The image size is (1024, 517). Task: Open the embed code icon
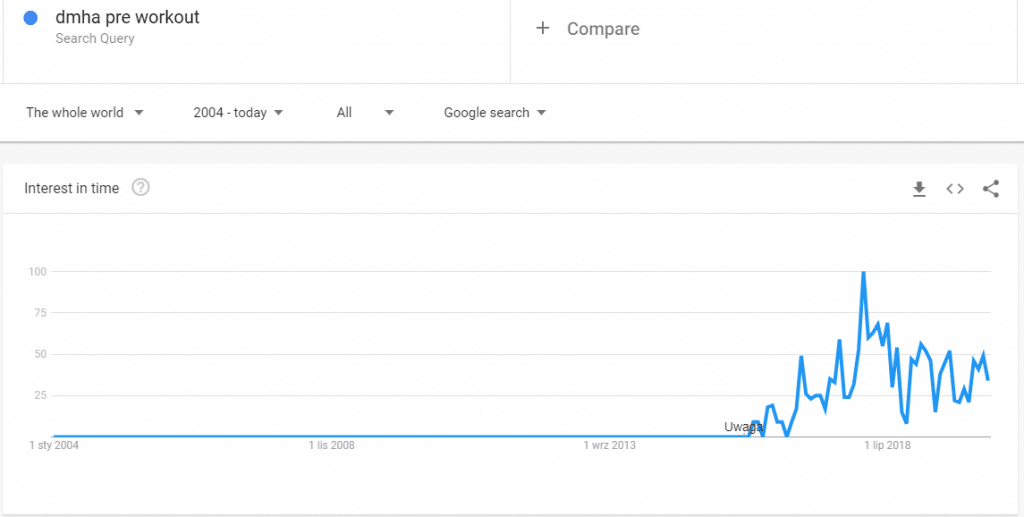pos(955,189)
